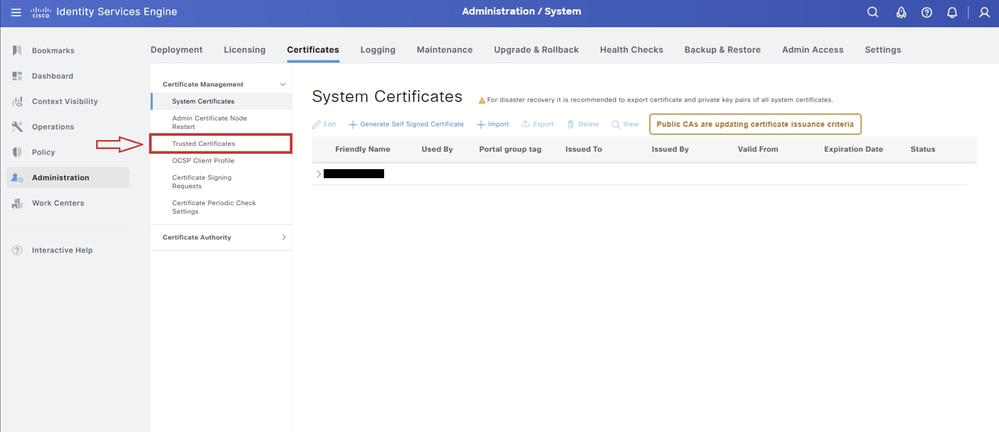Click the Administration / System header title
Screen dimensions: 999x432
click(x=521, y=11)
